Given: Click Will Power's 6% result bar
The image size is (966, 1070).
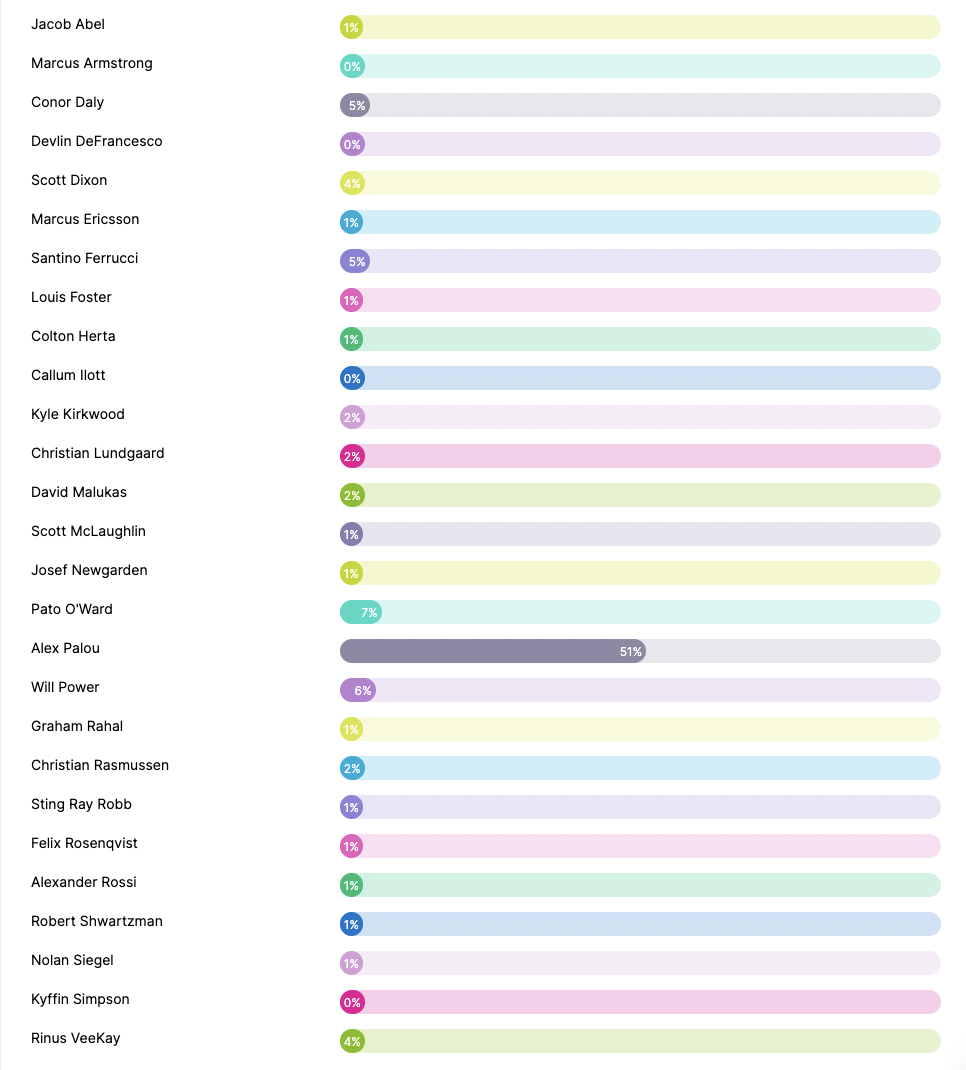Looking at the screenshot, I should [x=358, y=690].
